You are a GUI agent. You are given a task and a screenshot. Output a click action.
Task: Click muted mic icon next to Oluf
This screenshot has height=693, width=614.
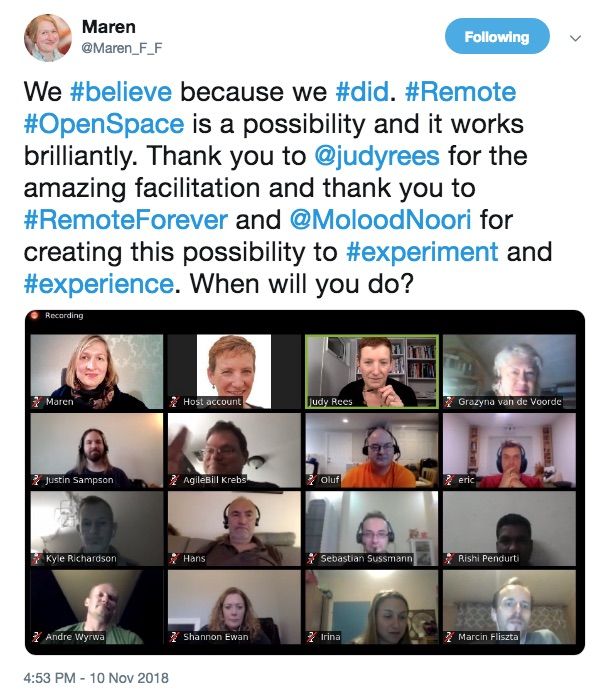(312, 480)
